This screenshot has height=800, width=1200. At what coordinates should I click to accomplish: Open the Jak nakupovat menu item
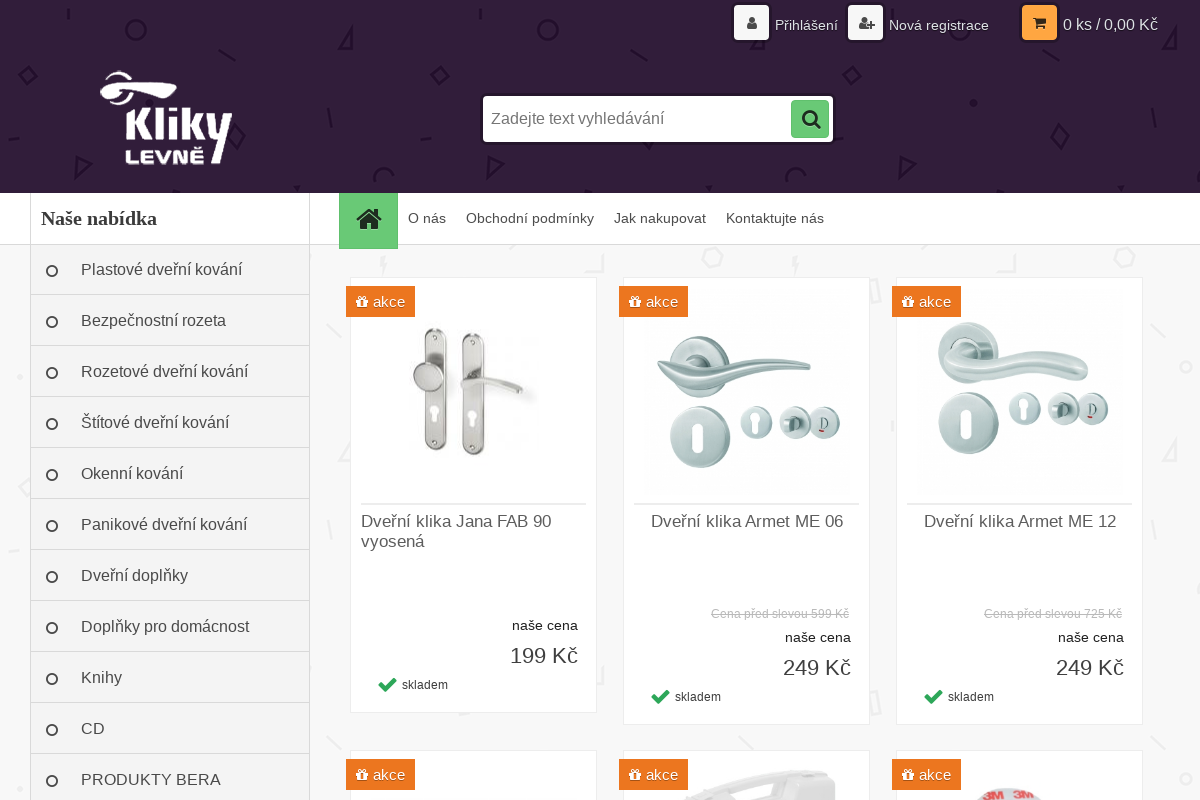click(660, 219)
